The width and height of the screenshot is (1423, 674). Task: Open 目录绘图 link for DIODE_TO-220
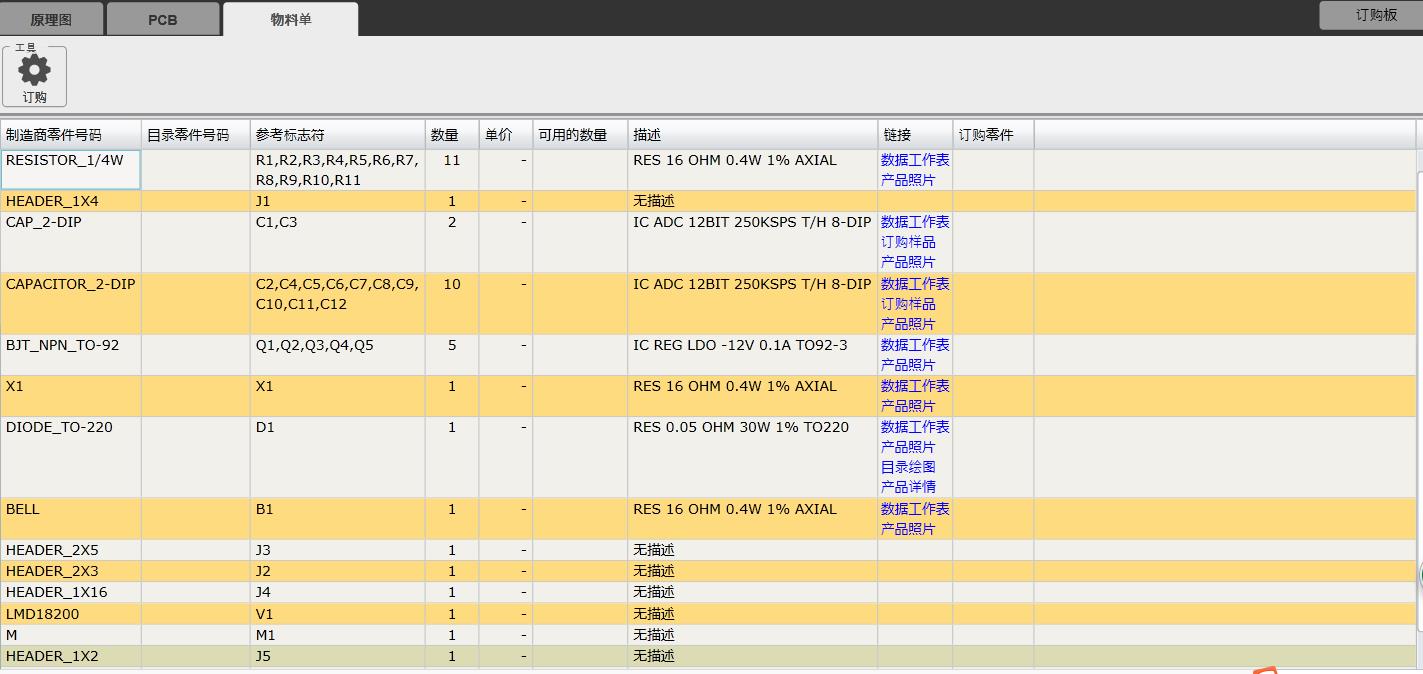908,467
